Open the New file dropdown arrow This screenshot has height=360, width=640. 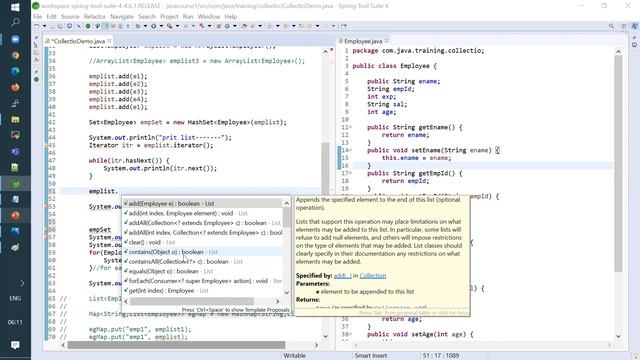point(44,26)
